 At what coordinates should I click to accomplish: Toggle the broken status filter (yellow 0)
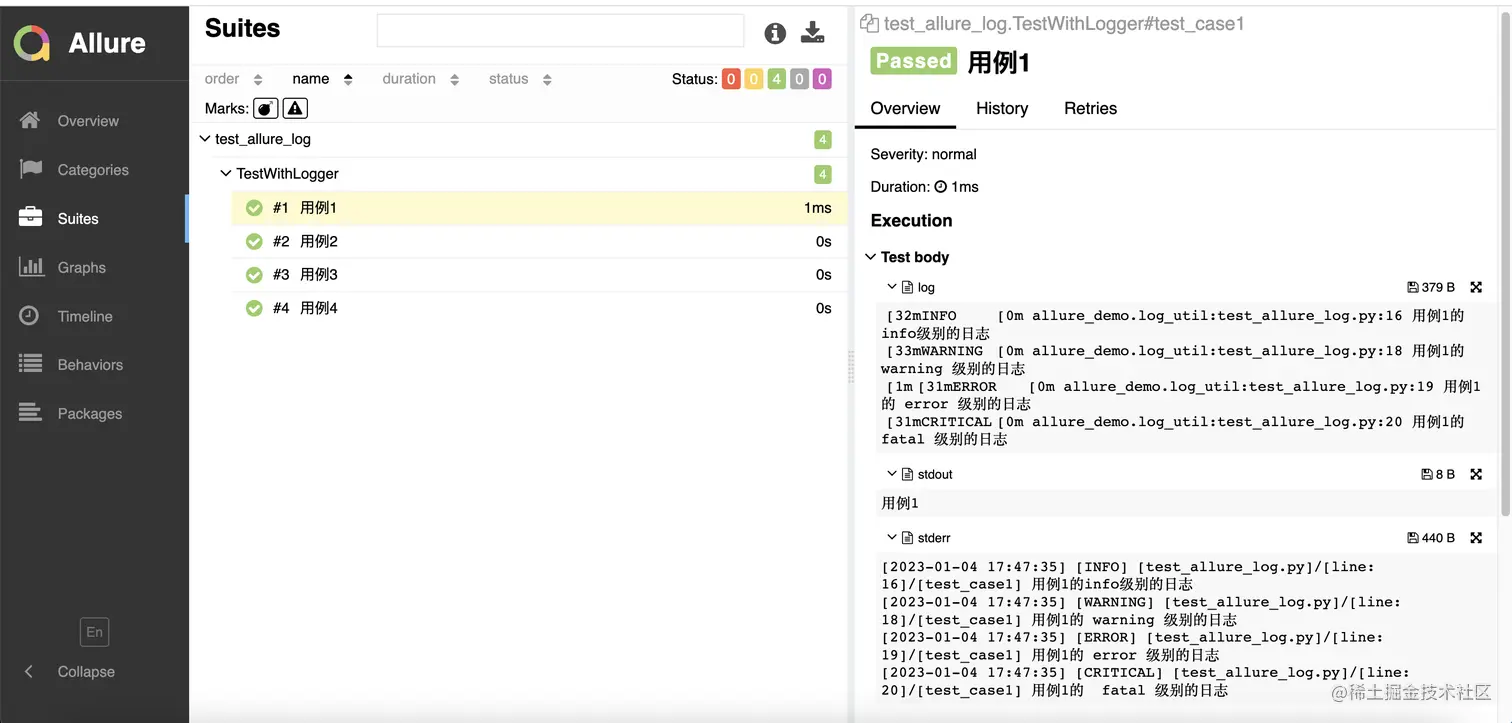[x=754, y=80]
